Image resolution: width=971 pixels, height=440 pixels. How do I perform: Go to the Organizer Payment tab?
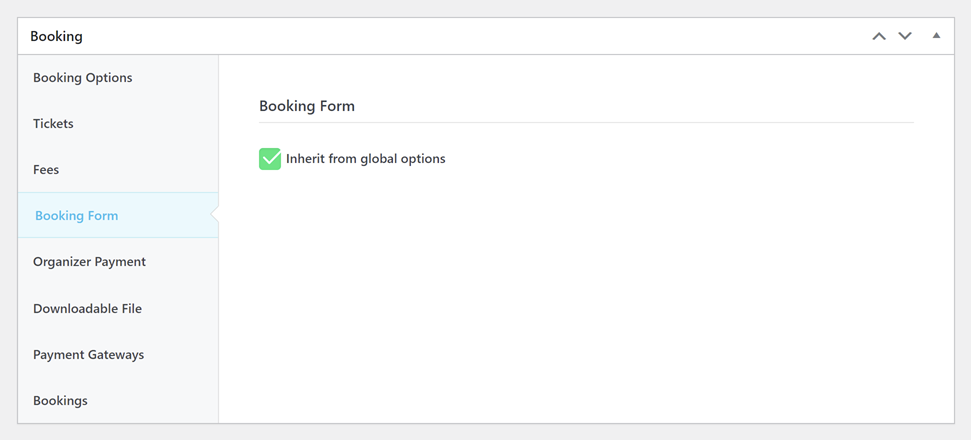coord(89,262)
